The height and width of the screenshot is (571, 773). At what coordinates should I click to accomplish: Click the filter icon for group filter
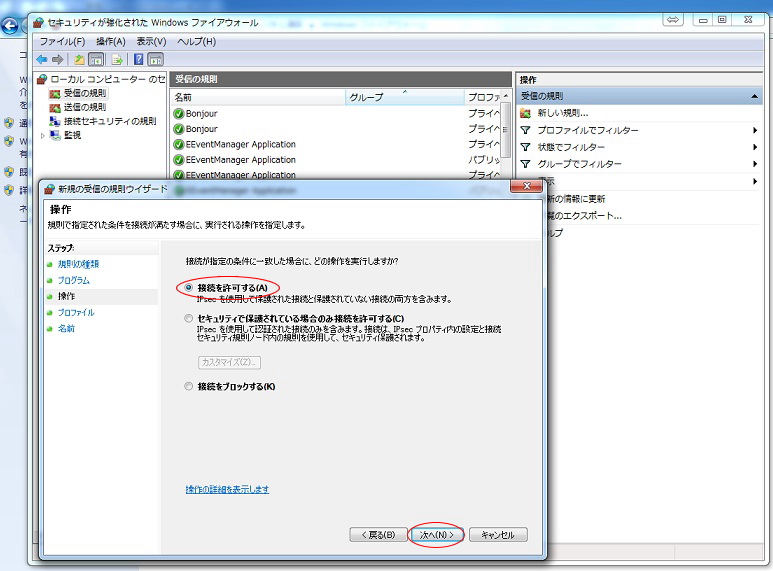[526, 164]
